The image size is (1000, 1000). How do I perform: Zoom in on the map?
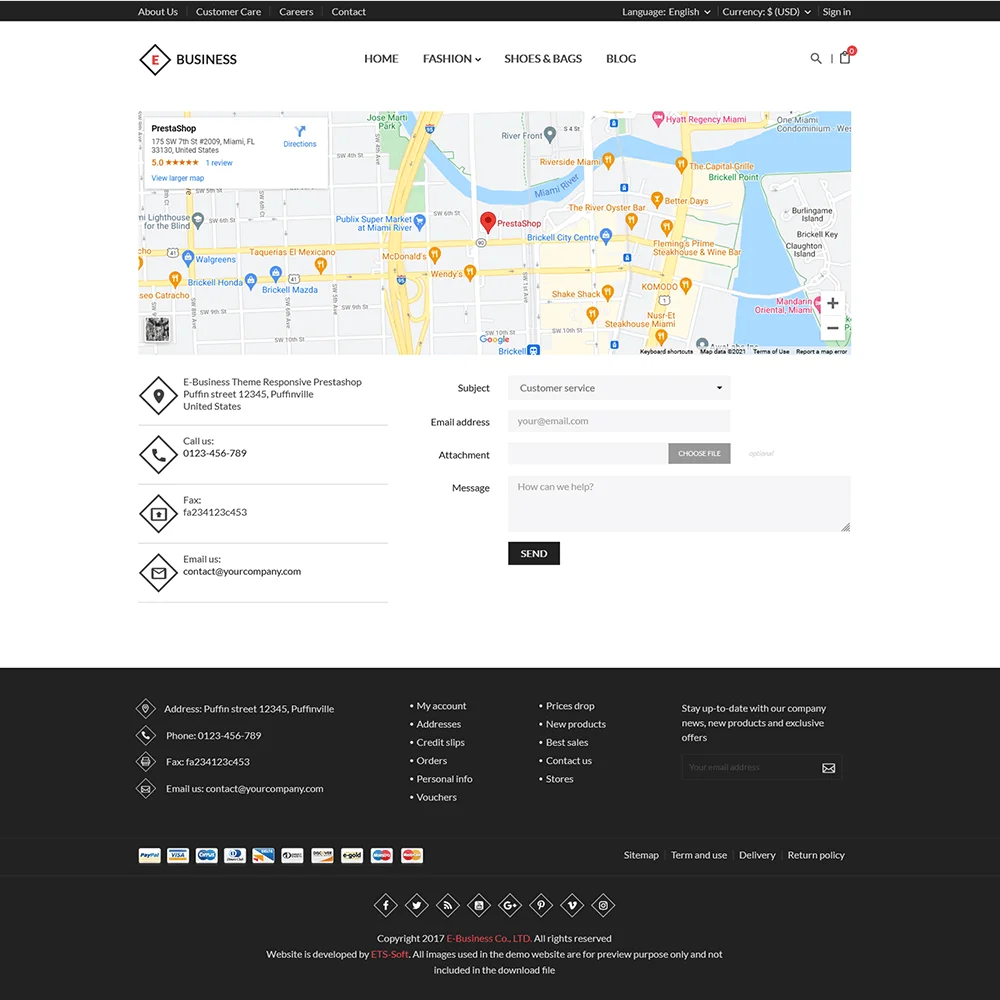(832, 303)
